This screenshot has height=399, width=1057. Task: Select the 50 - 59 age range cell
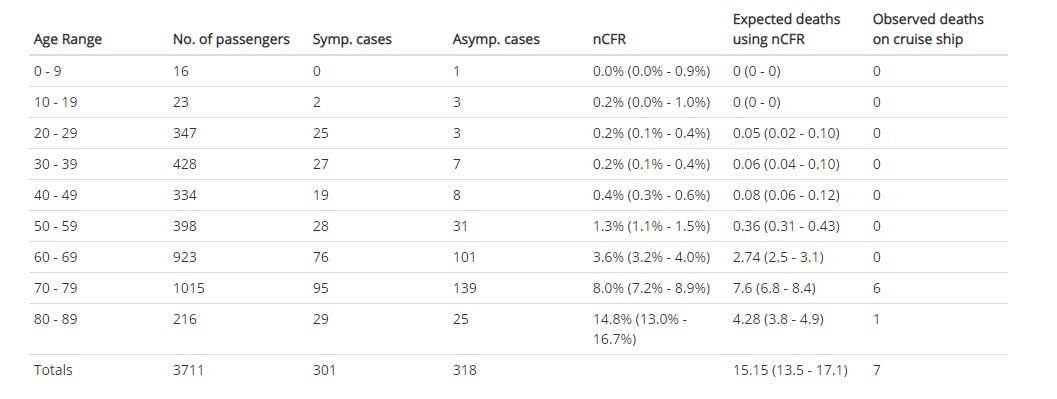tap(55, 226)
